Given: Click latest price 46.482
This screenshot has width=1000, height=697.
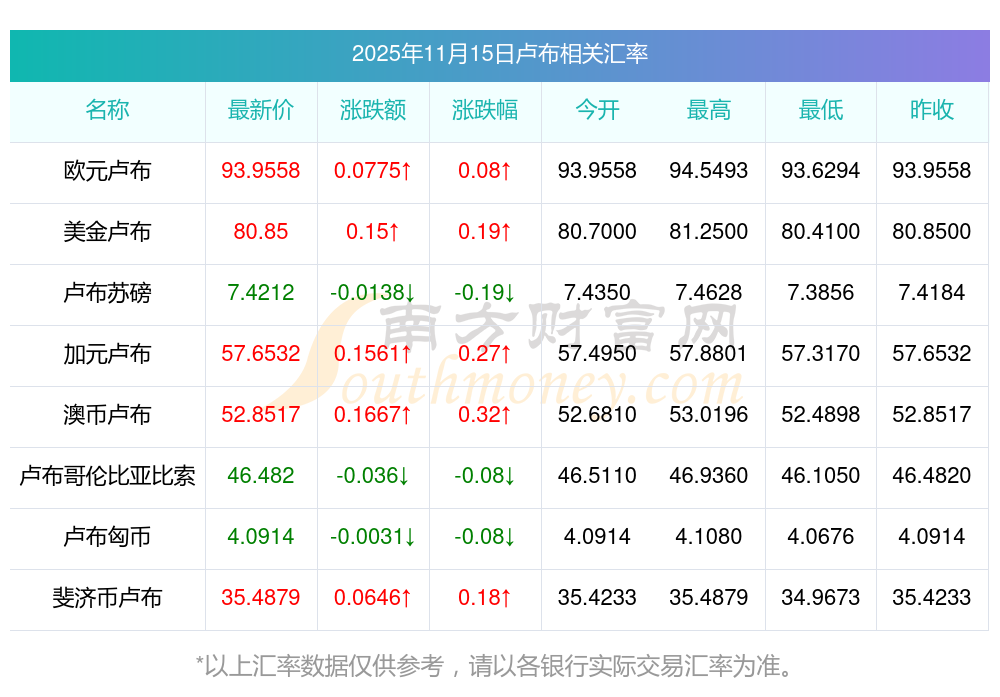Looking at the screenshot, I should coord(261,476).
